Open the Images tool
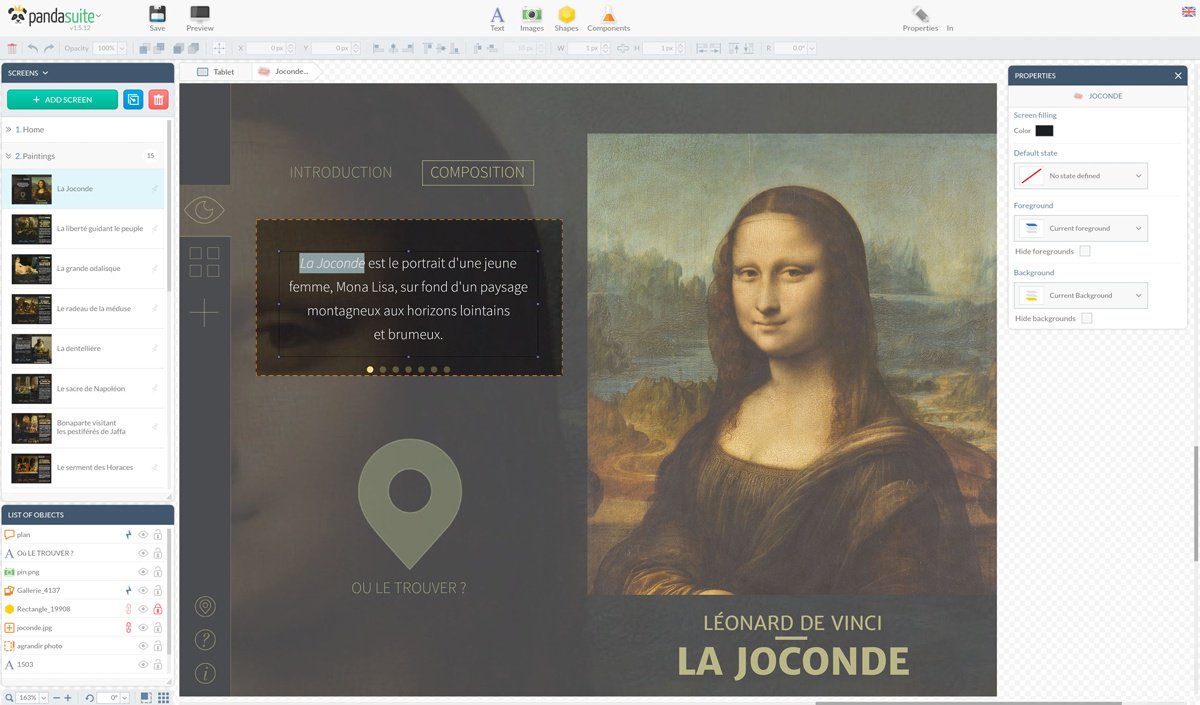The height and width of the screenshot is (705, 1200). (x=532, y=18)
